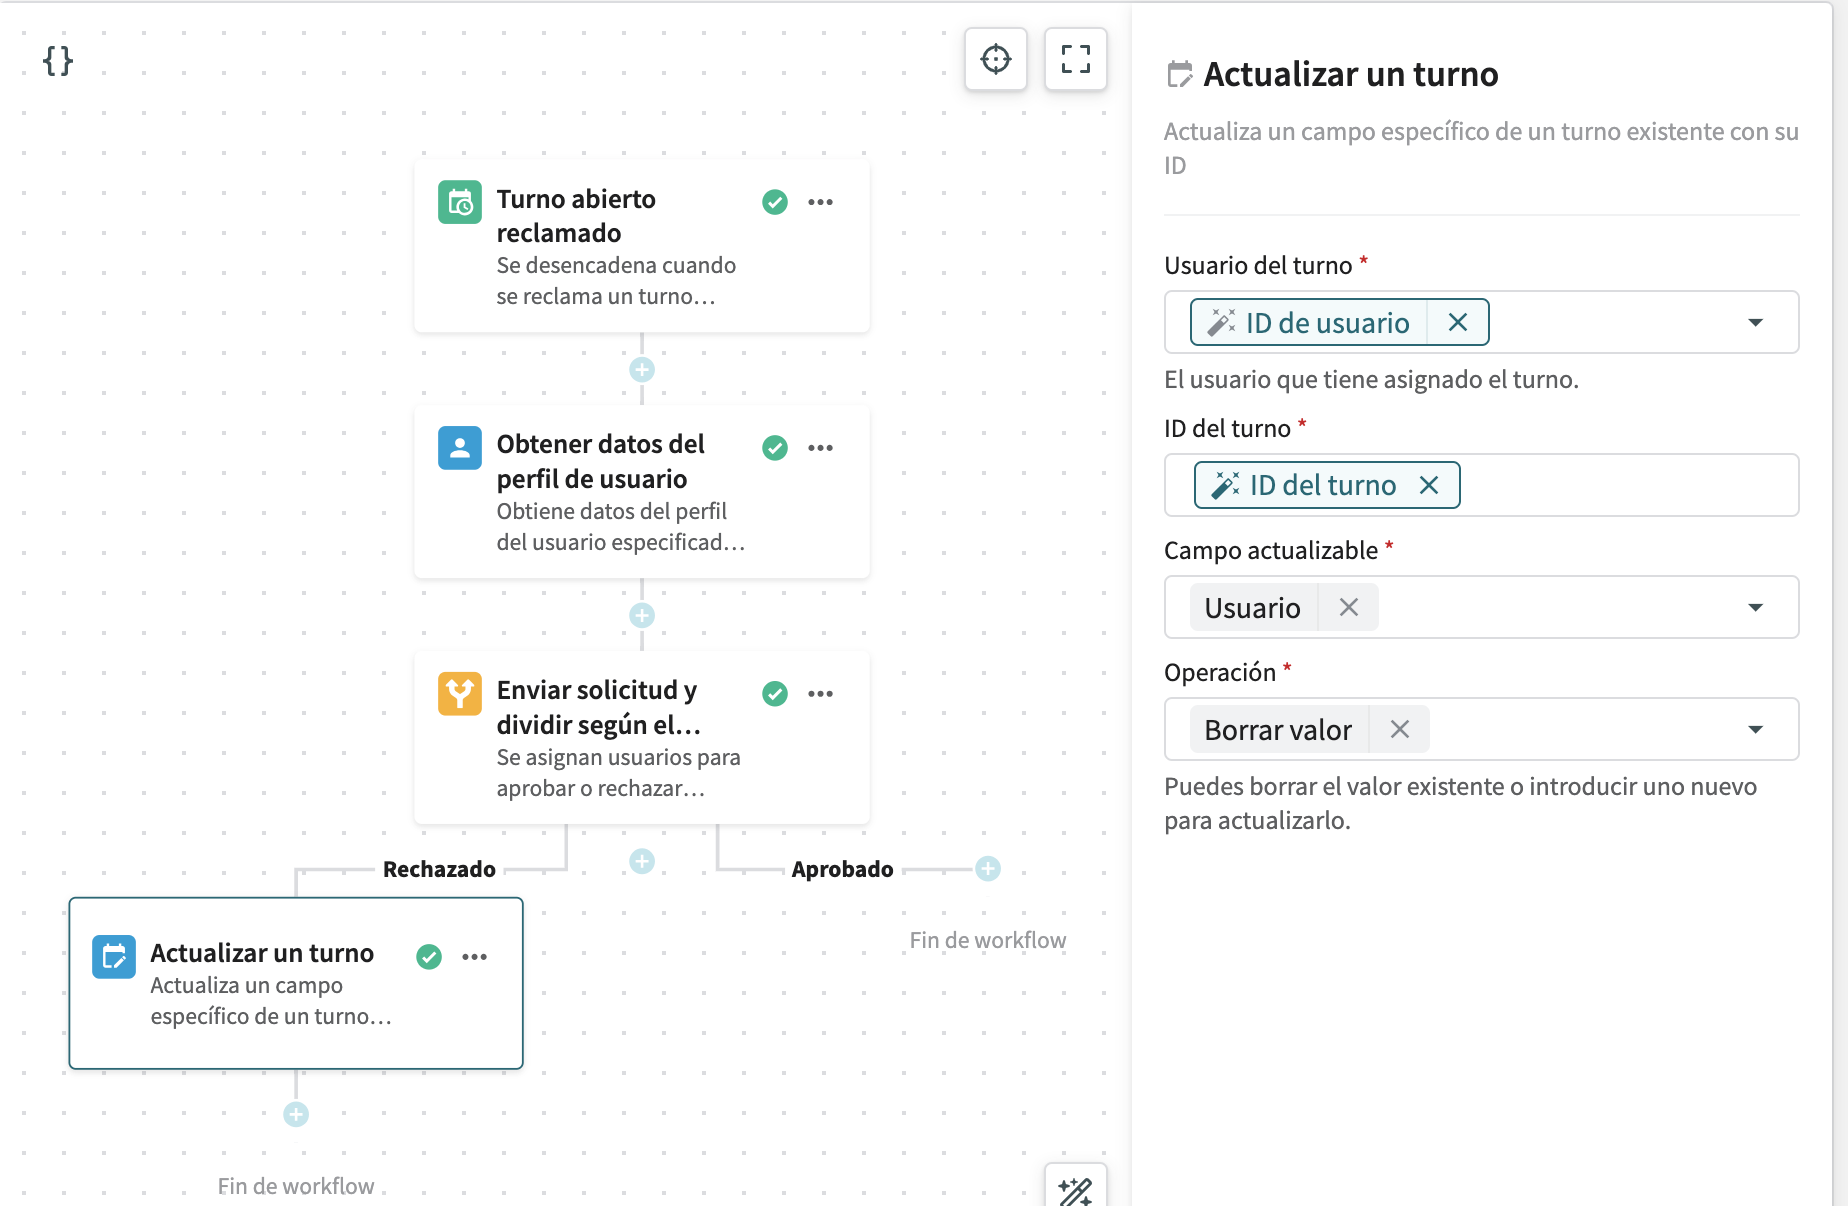Open options menu for Turno abierto reclamado
Viewport: 1848px width, 1206px height.
[820, 202]
